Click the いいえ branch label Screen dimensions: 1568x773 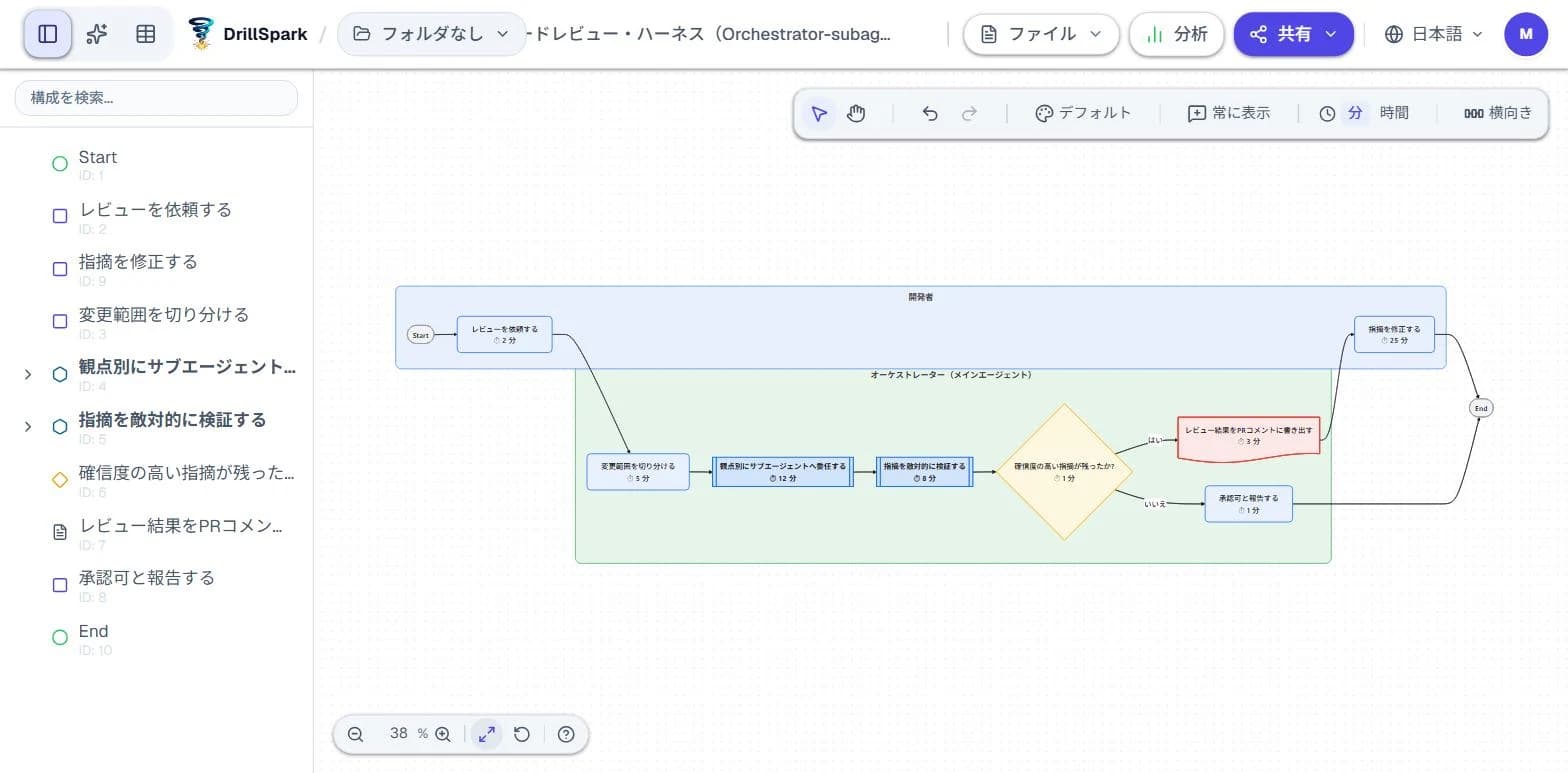click(x=1155, y=504)
